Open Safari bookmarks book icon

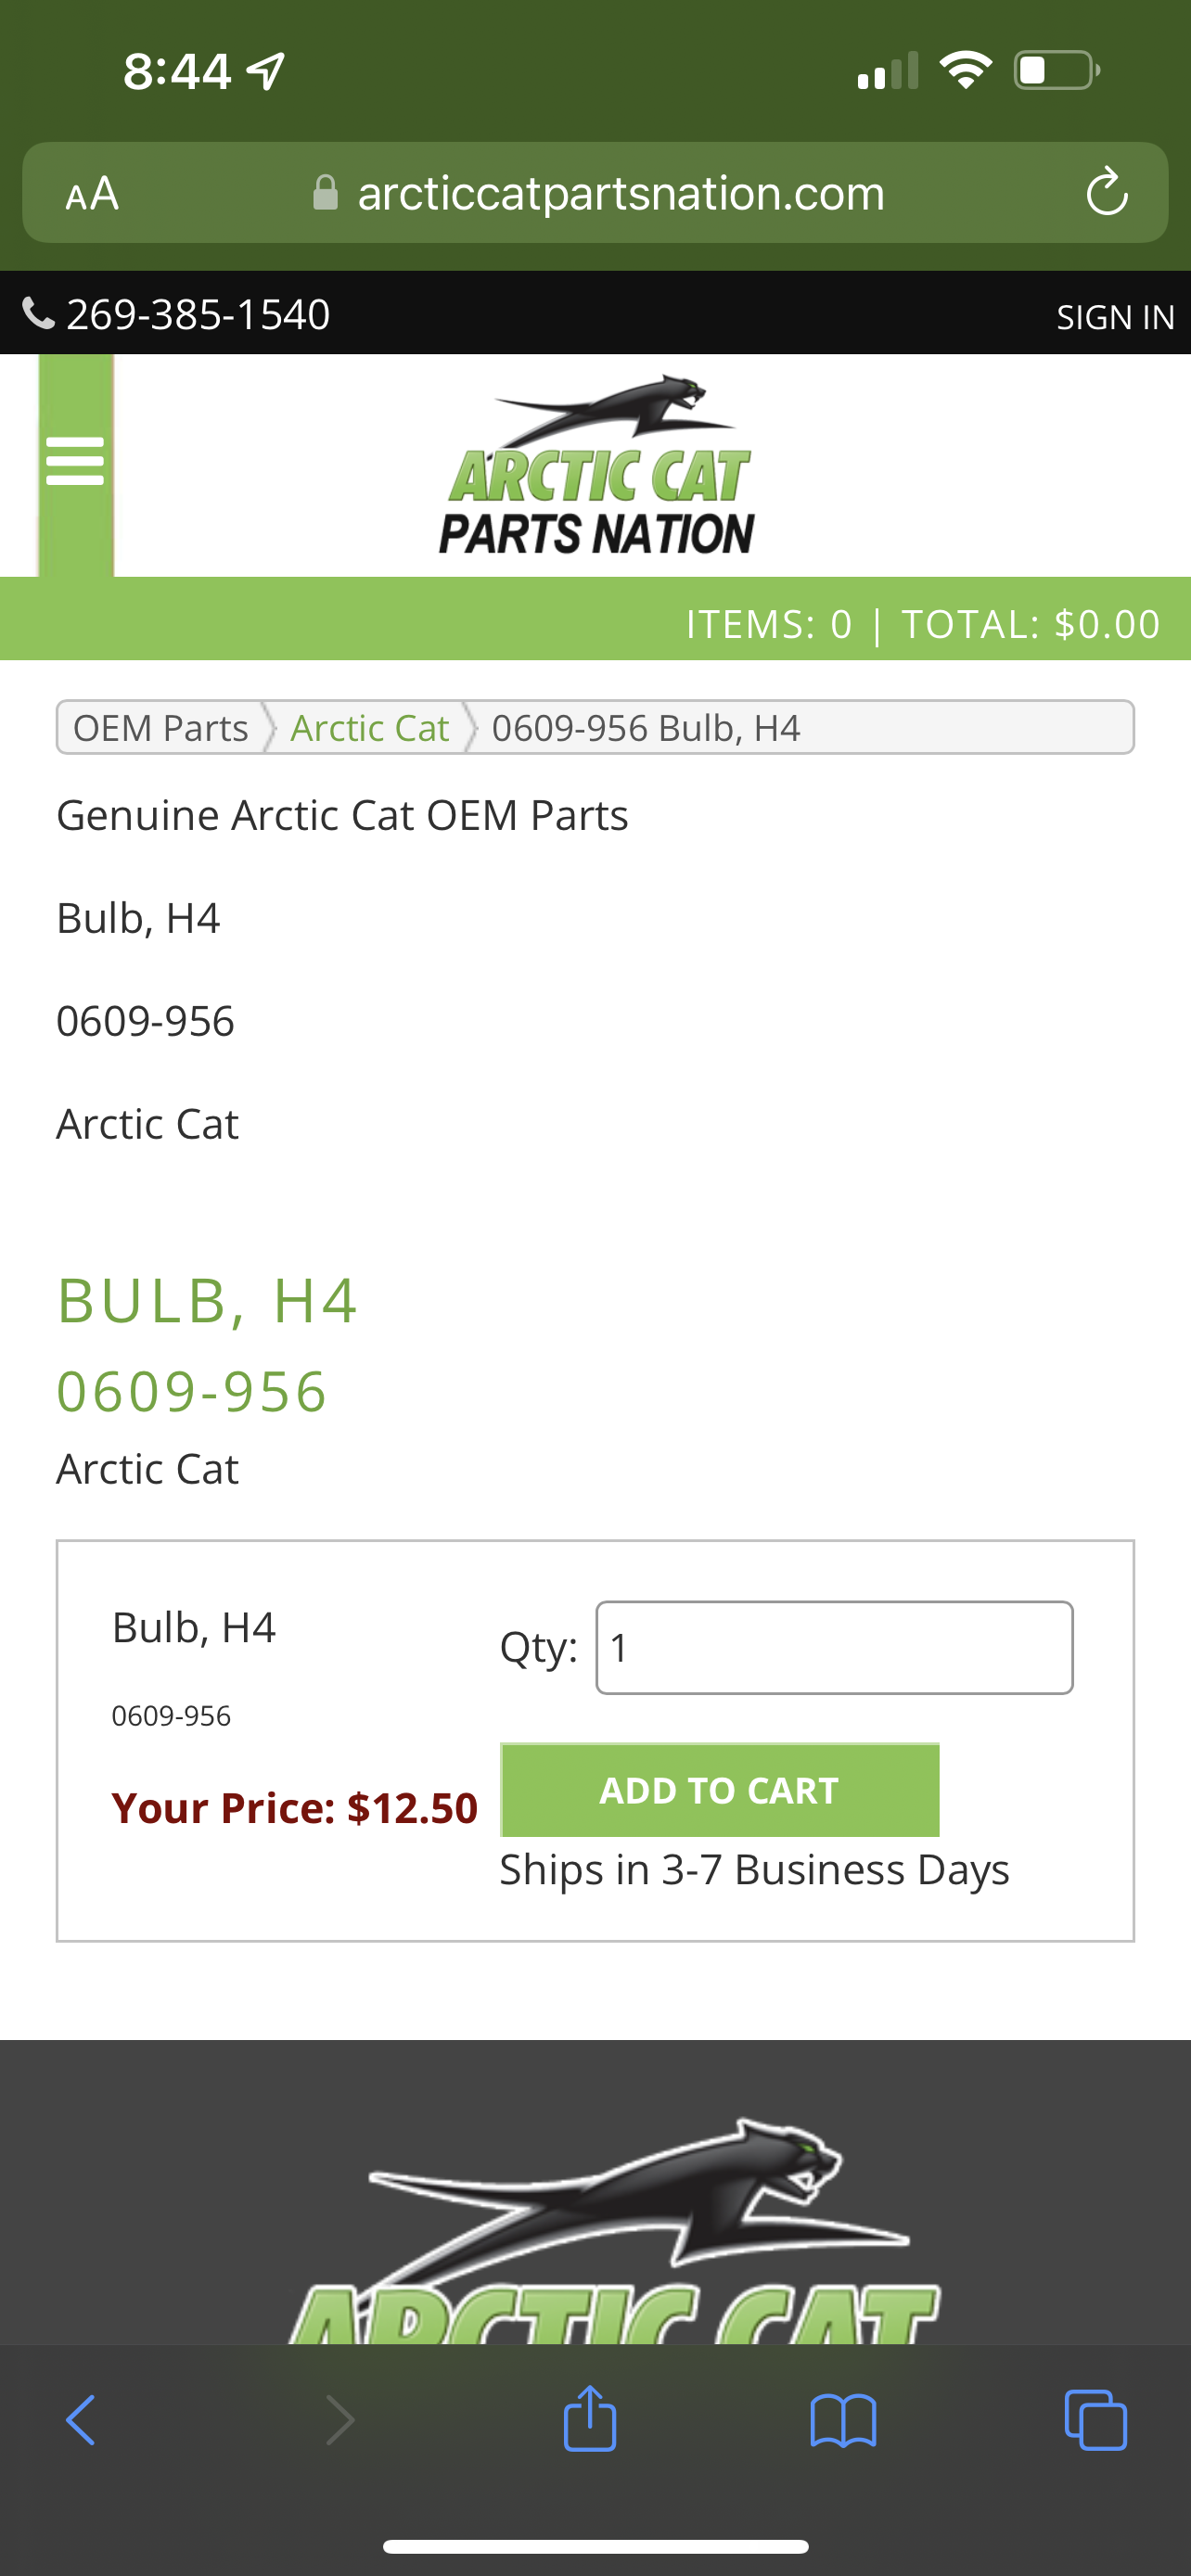coord(843,2420)
